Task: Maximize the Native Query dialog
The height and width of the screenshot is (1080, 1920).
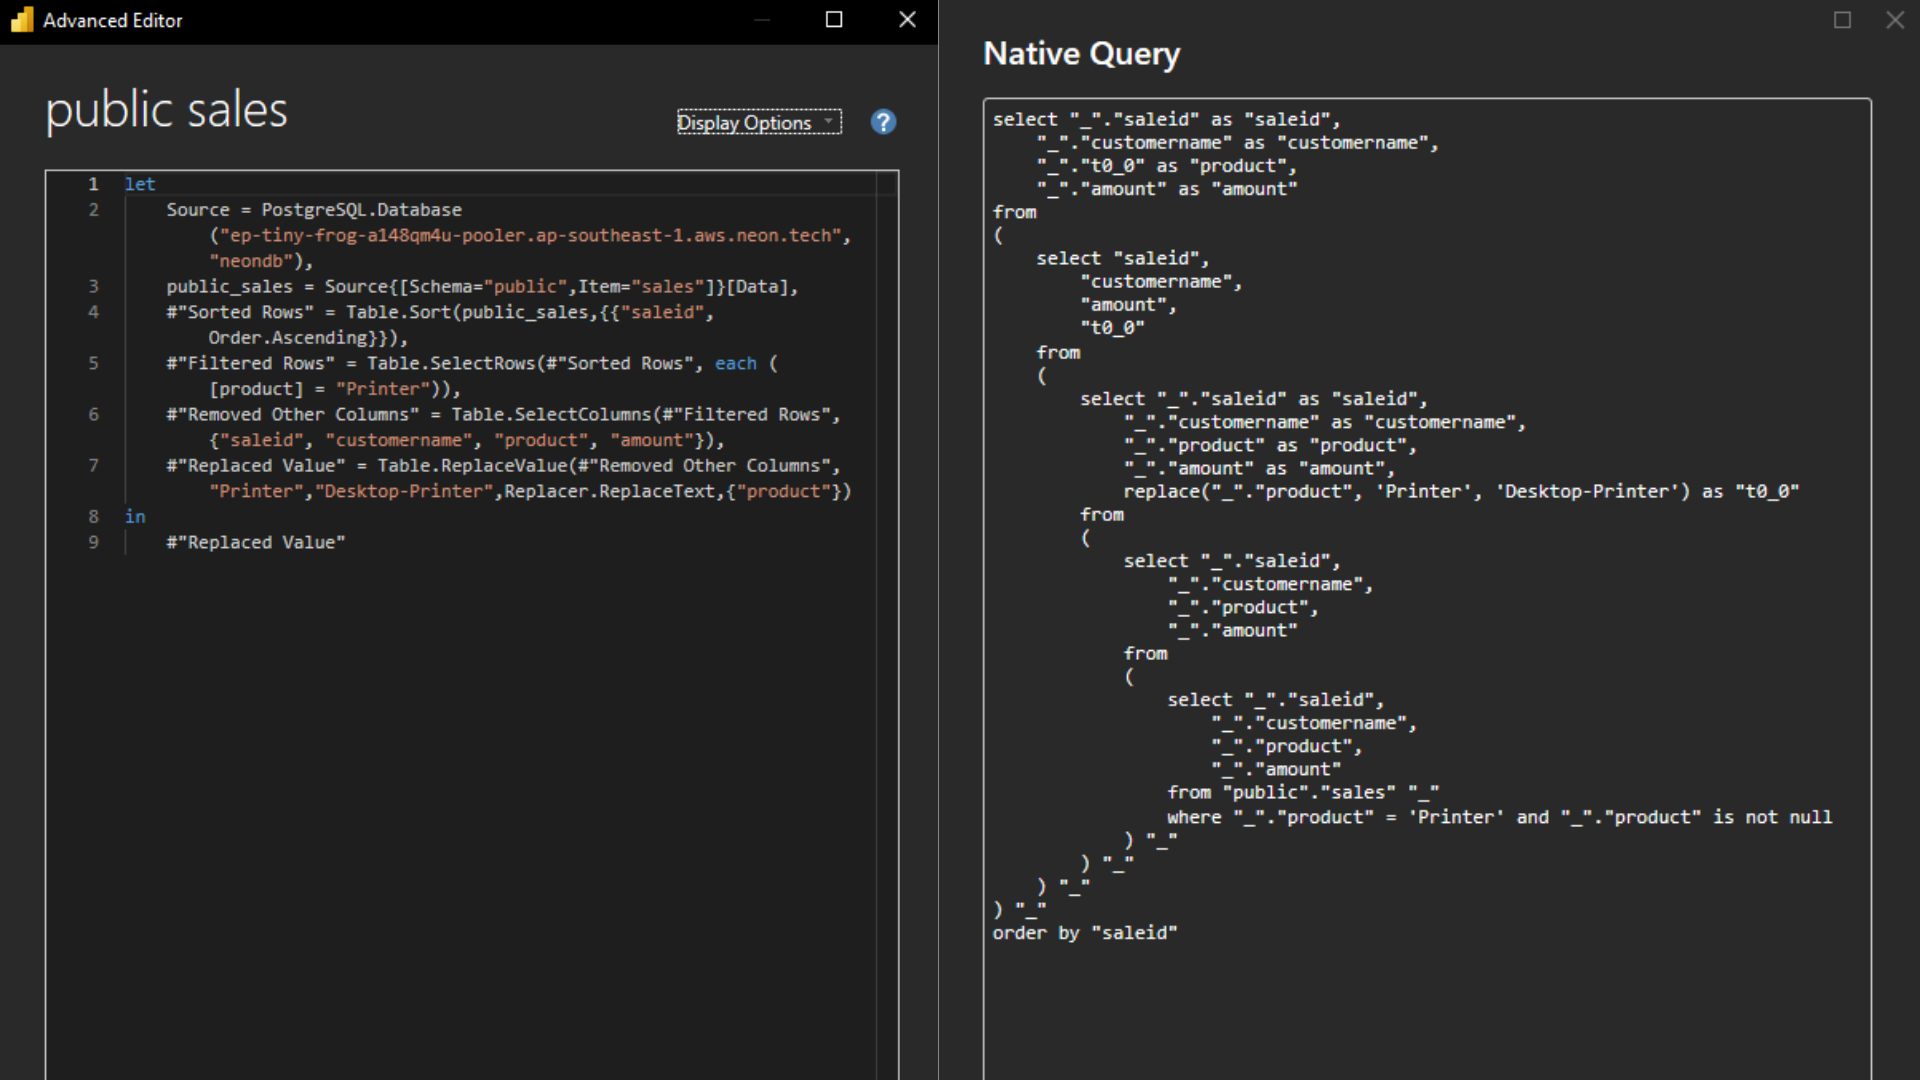Action: pos(1842,20)
